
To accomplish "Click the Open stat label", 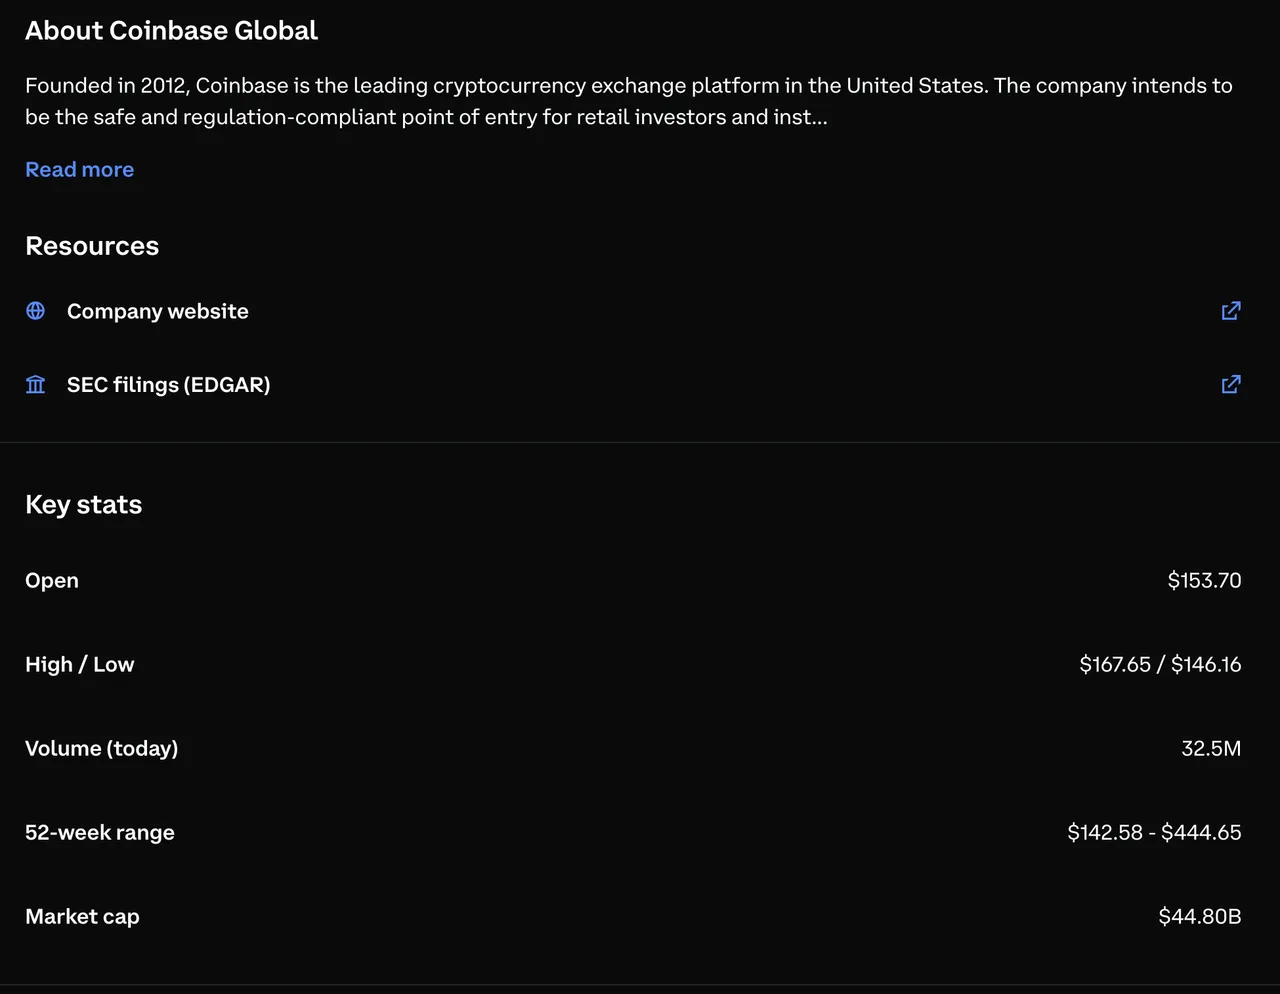I will tap(51, 580).
